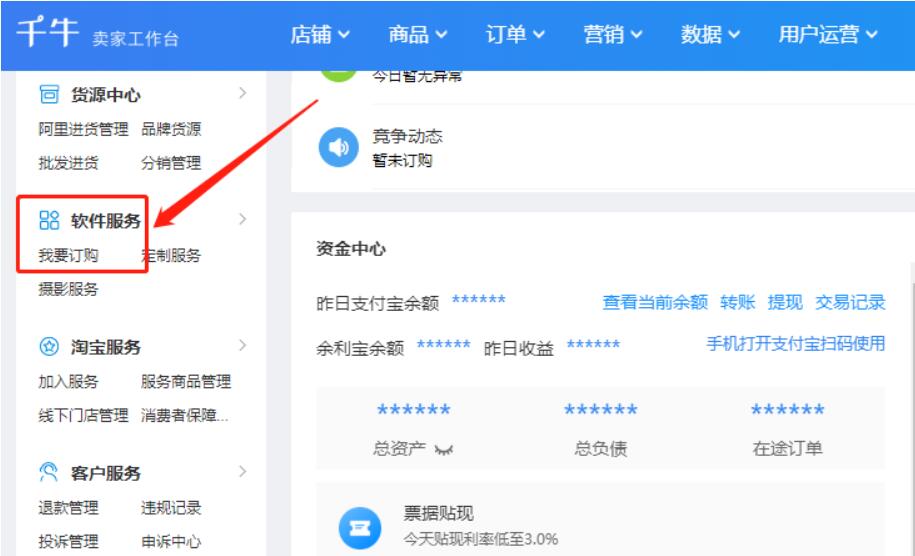Click the 票据贴现 title
Image resolution: width=915 pixels, height=556 pixels.
438,513
